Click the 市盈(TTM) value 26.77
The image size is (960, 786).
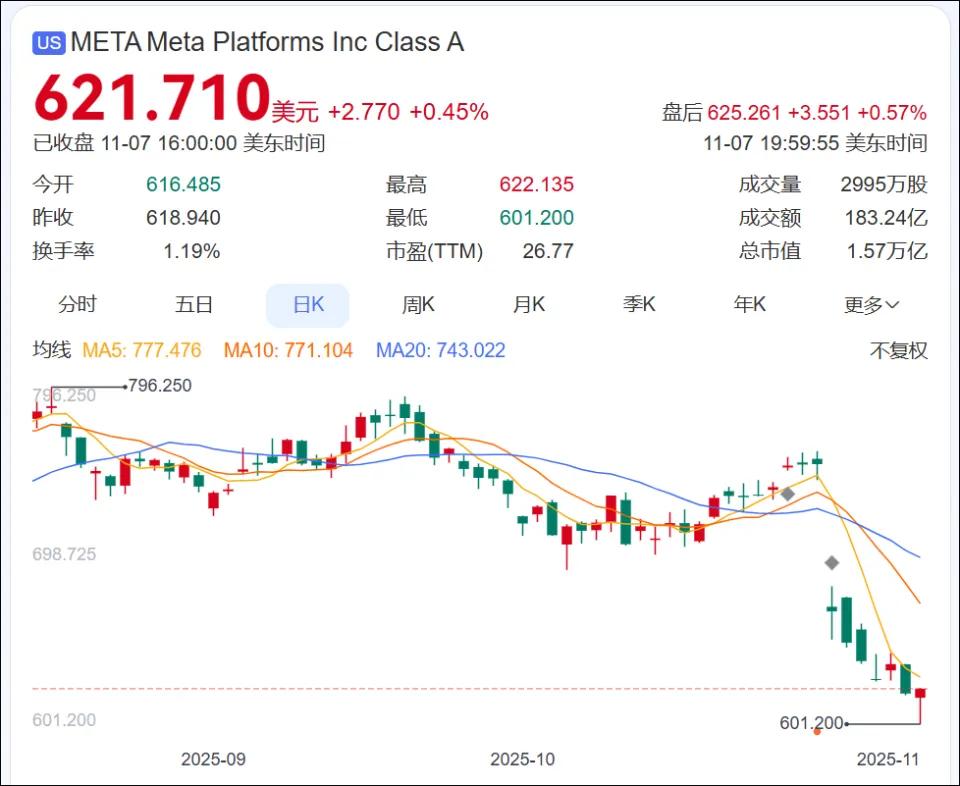[548, 251]
